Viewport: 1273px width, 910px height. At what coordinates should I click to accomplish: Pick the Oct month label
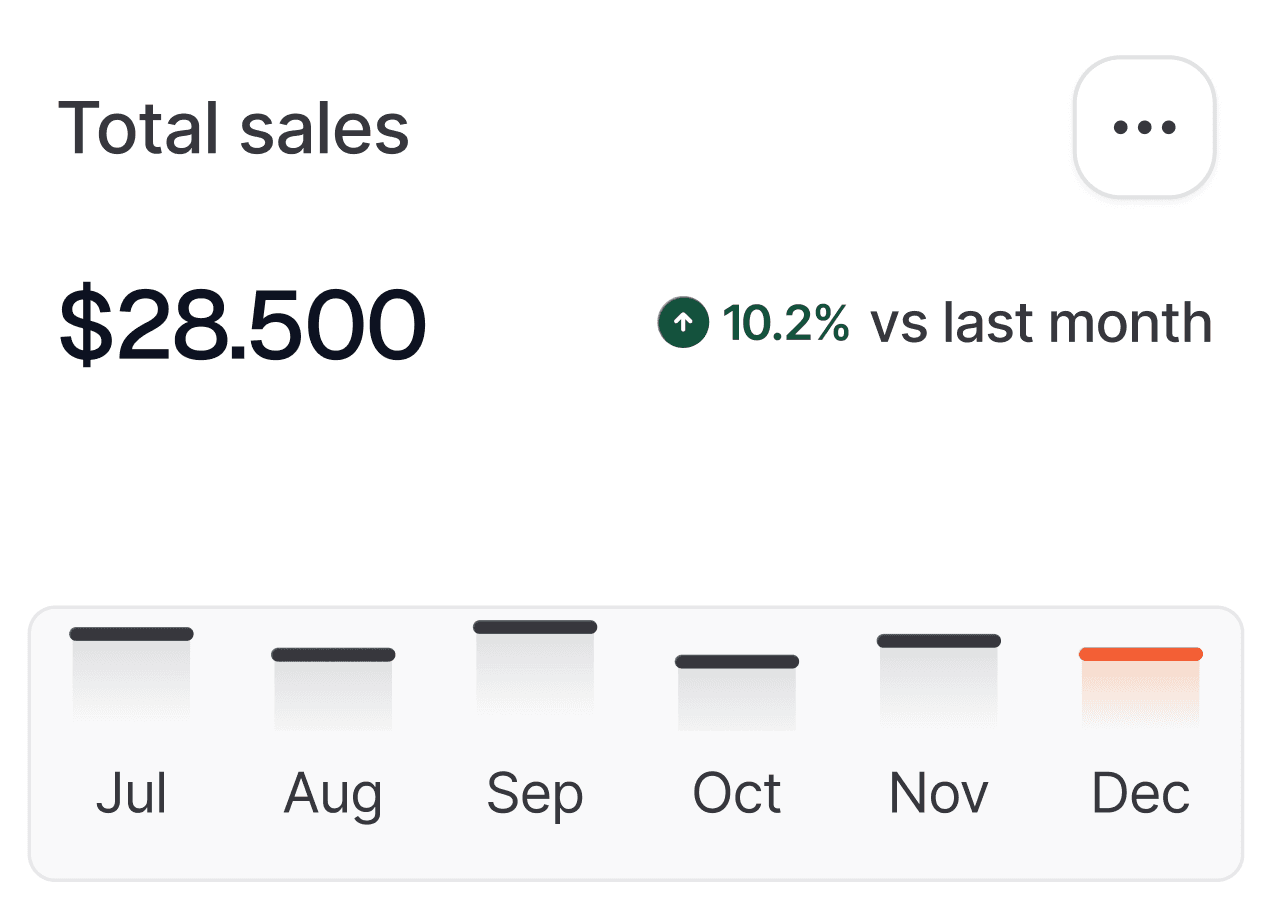737,794
